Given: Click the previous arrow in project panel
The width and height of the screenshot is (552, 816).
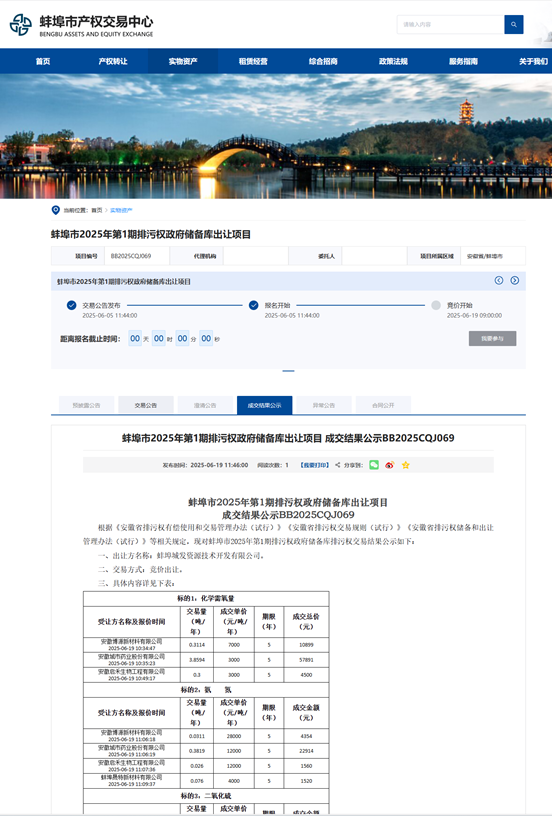Looking at the screenshot, I should 498,280.
